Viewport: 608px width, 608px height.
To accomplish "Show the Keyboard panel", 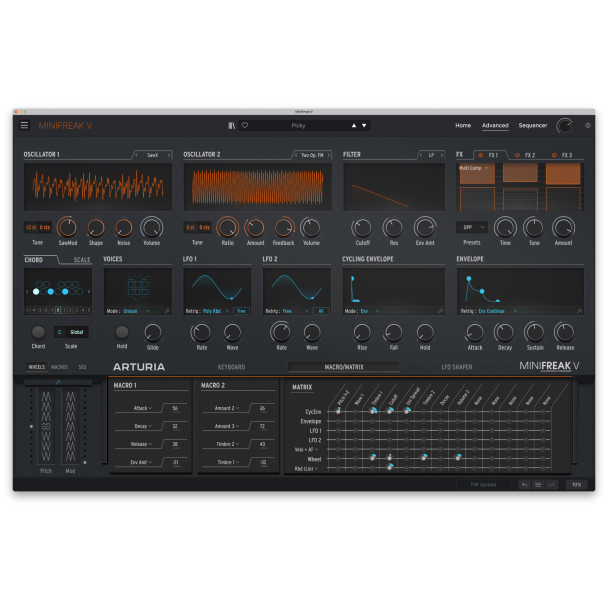I will click(231, 367).
